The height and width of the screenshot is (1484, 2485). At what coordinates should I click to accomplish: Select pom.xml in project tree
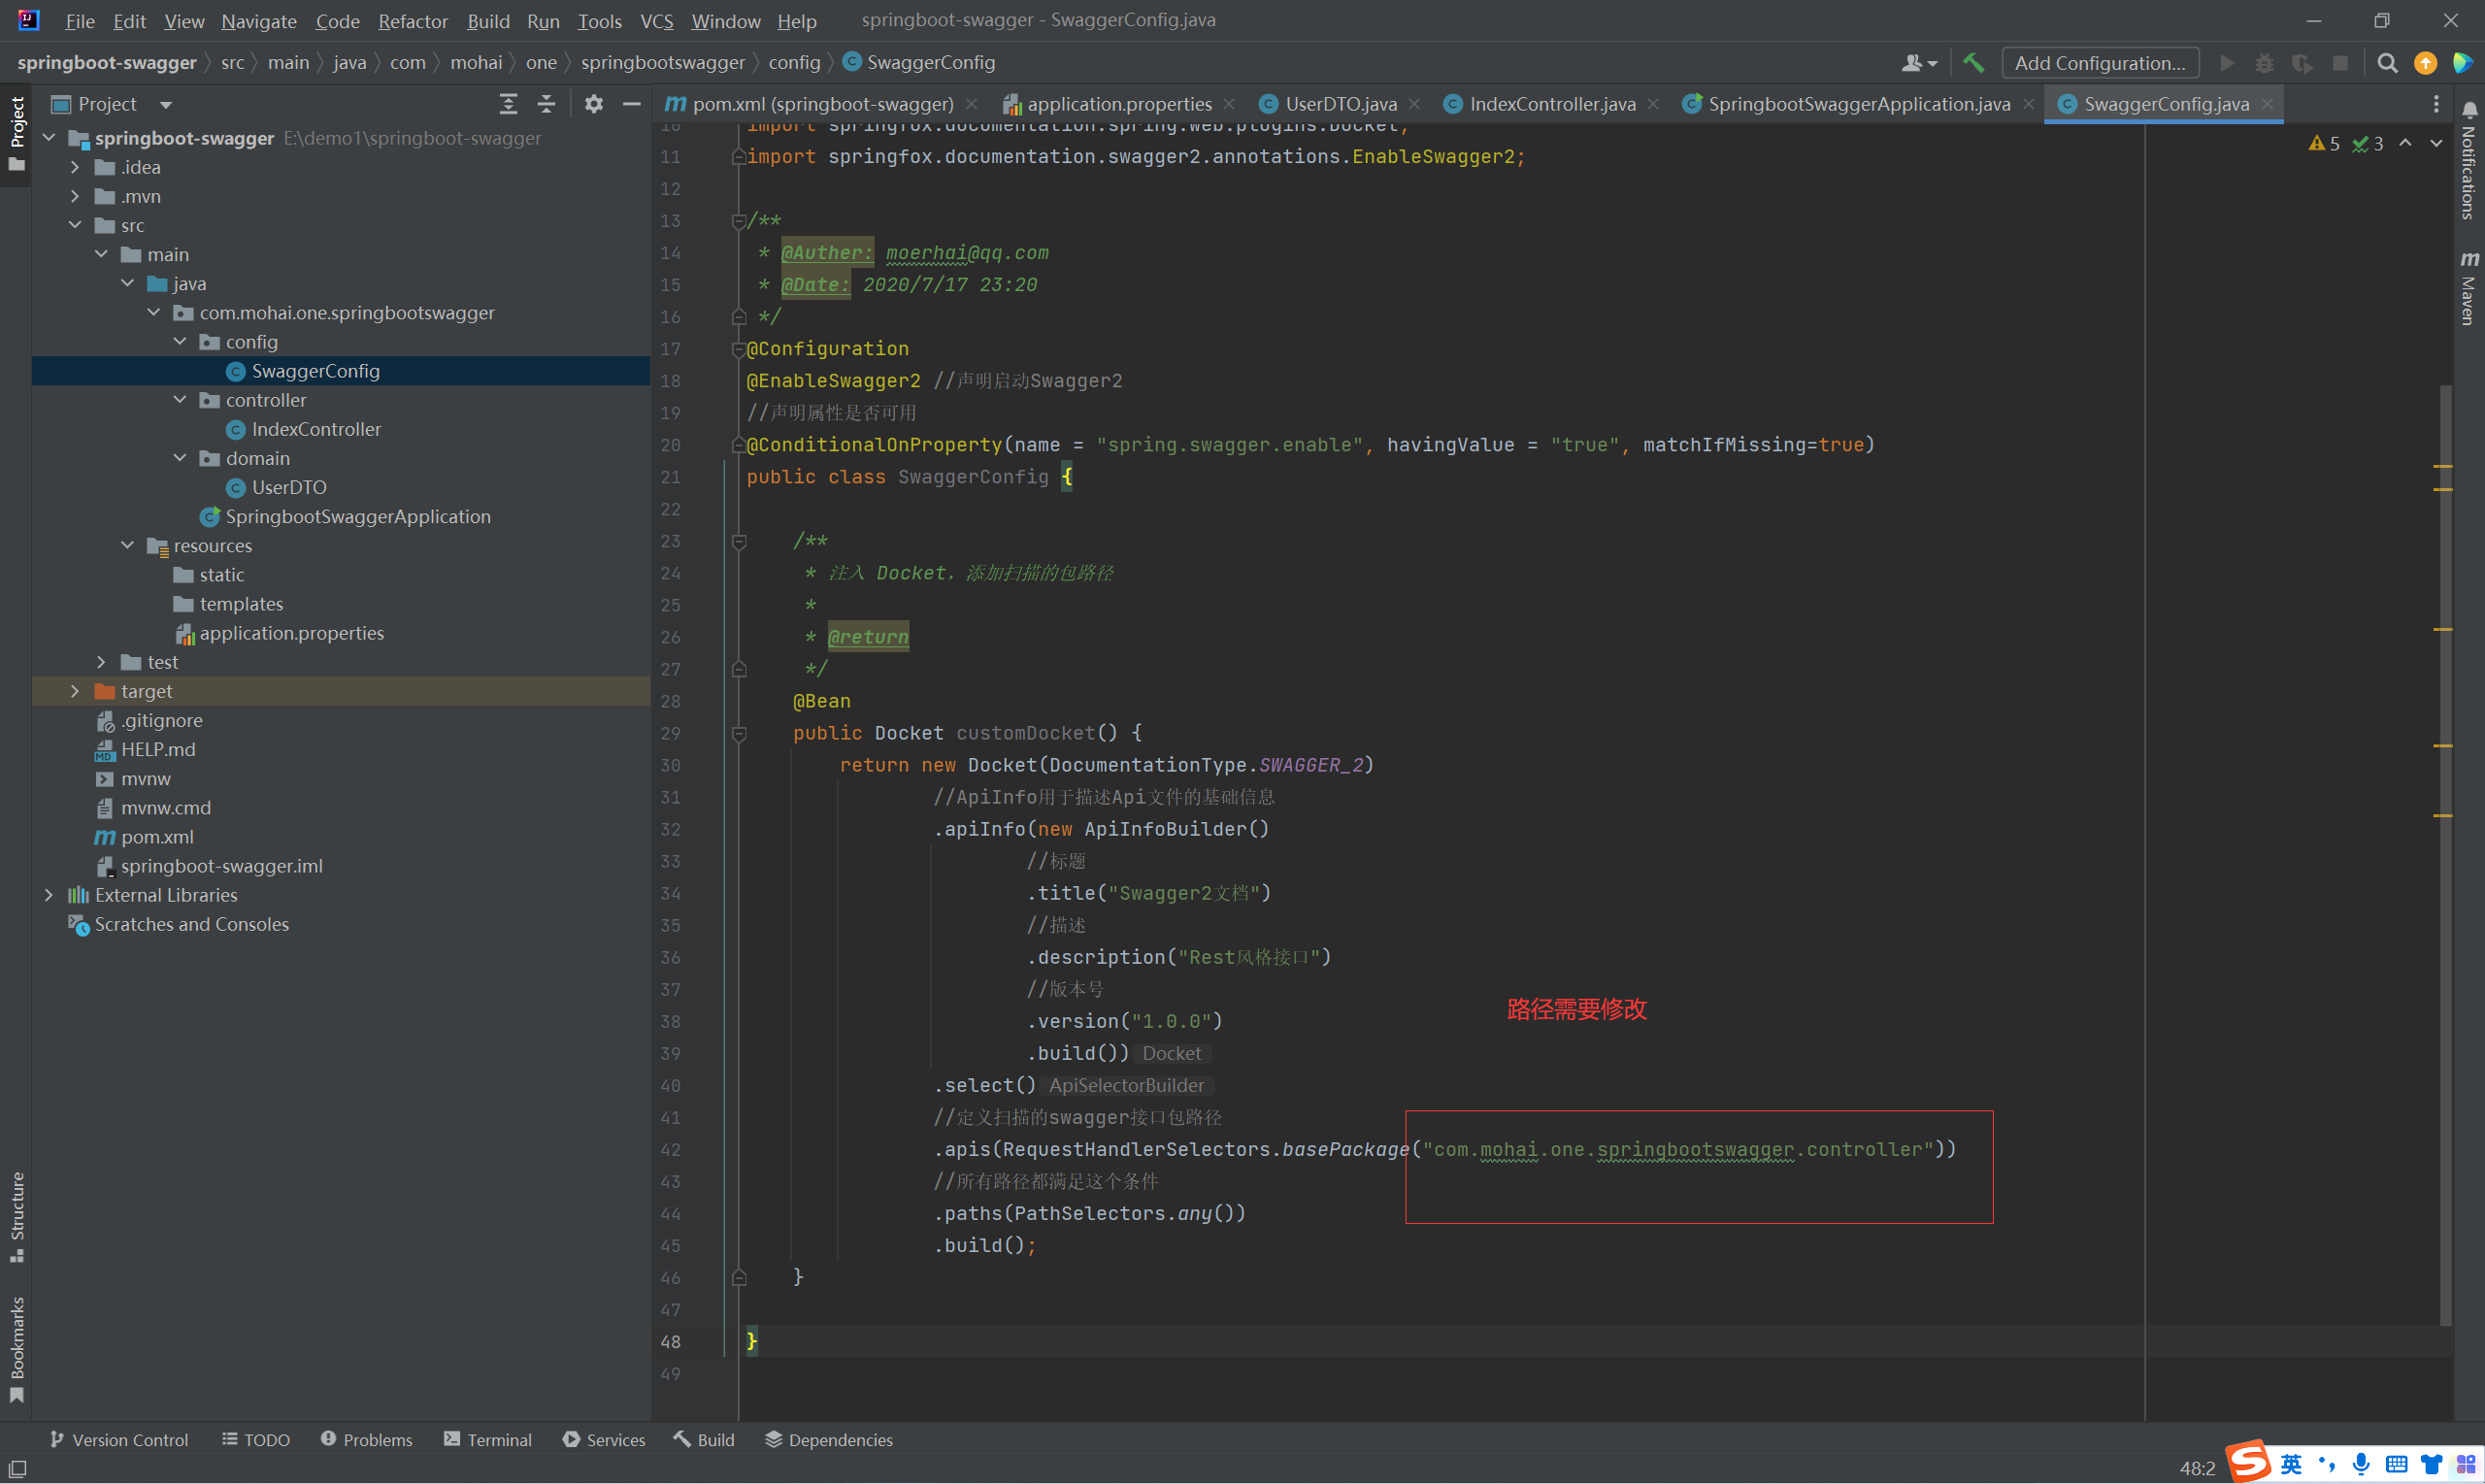coord(157,837)
